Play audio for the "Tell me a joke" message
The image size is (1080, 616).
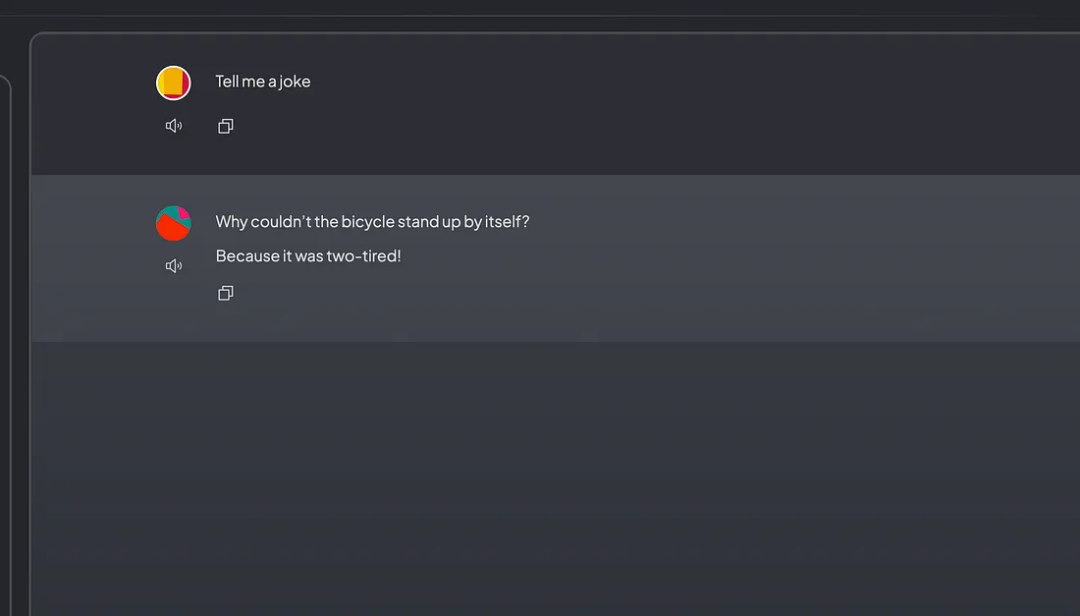click(x=174, y=126)
